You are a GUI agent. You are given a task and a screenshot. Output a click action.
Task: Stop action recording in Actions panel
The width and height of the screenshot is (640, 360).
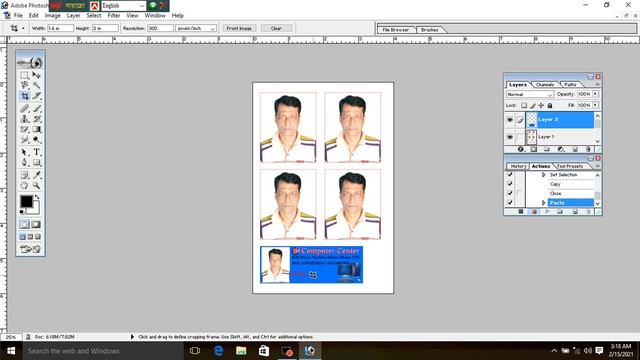coord(520,211)
